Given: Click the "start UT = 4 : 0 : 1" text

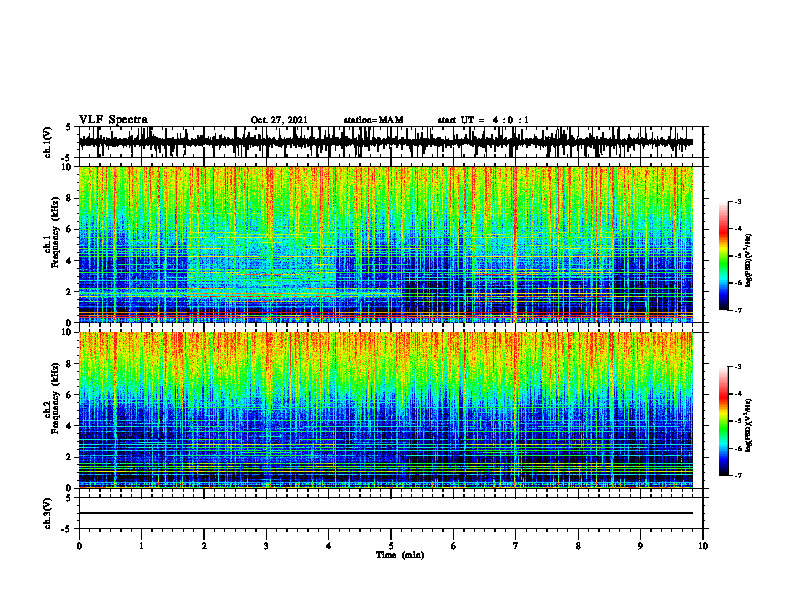Looking at the screenshot, I should pos(483,120).
